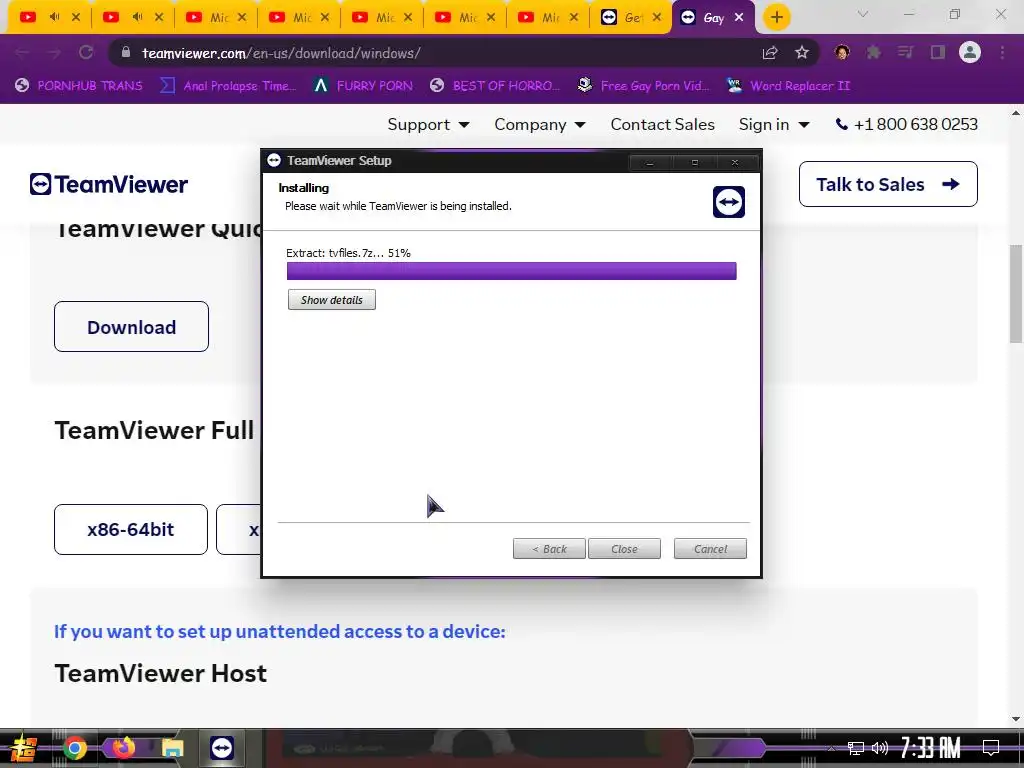Click the scrollbar down arrow on the page
The height and width of the screenshot is (768, 1024).
tap(1016, 719)
